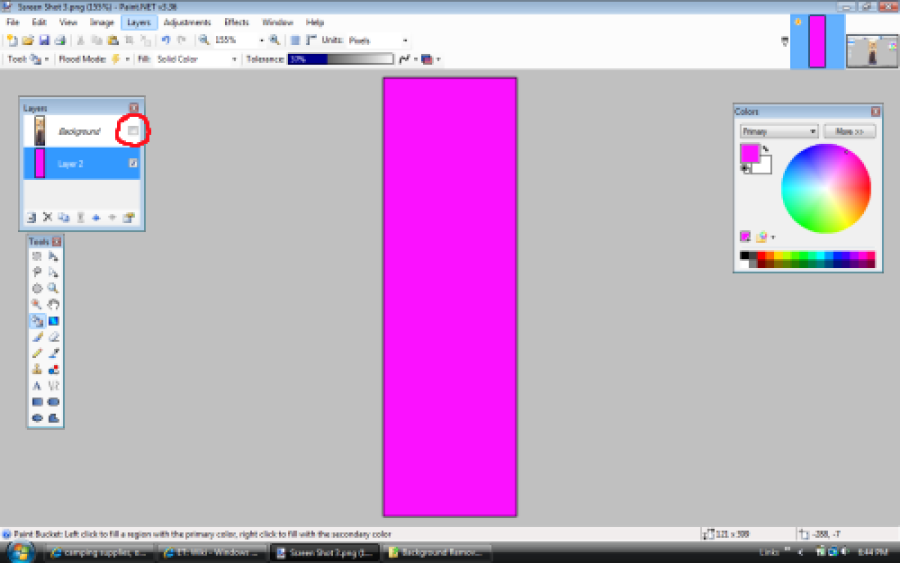Select the Color Picker tool
Screen dimensions: 900x563
[53, 353]
